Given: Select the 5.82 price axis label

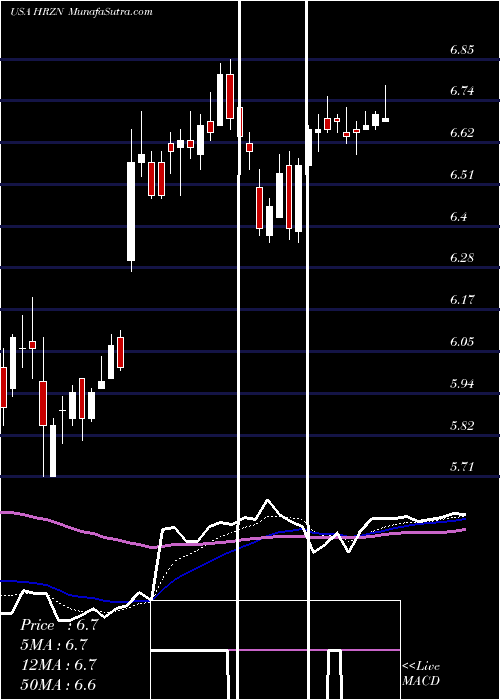Looking at the screenshot, I should (462, 425).
